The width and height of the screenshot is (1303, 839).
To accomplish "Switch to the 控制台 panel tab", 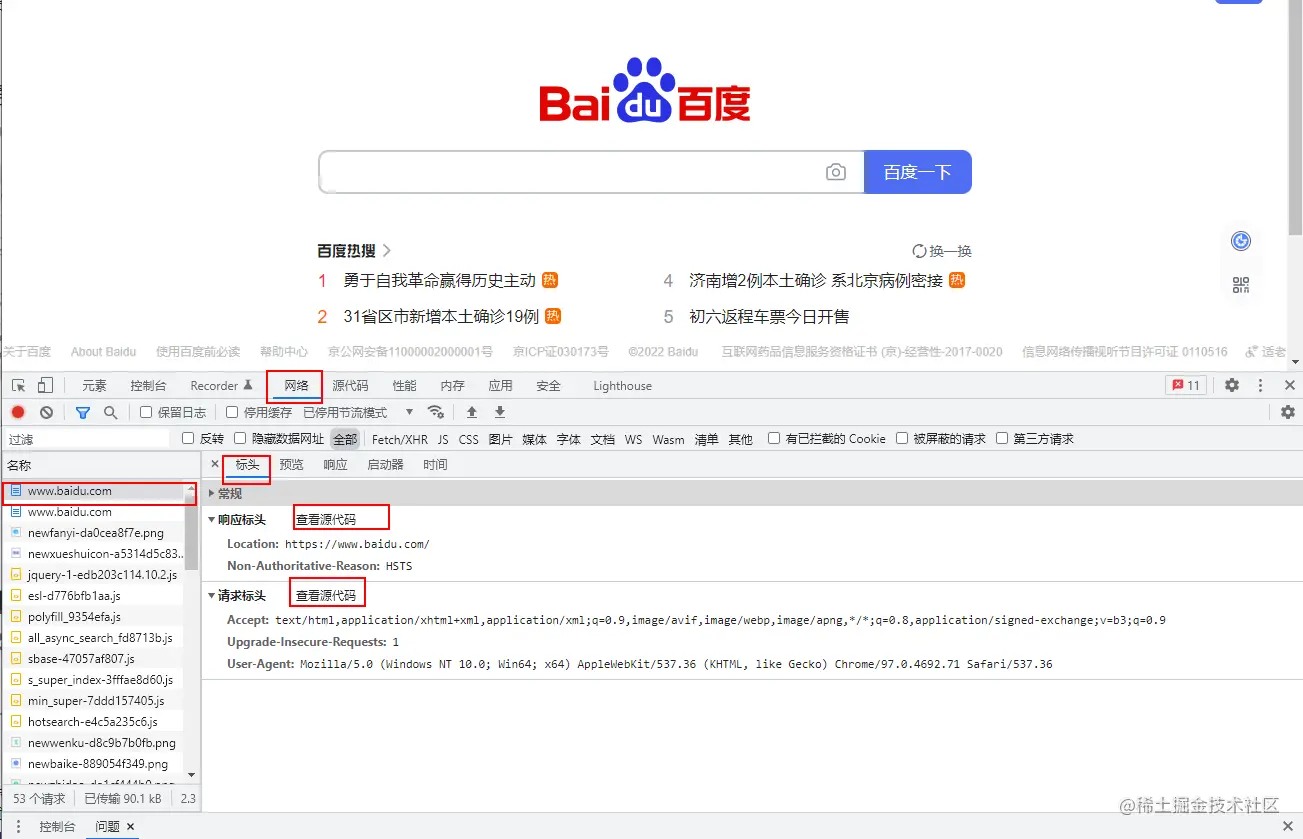I will tap(148, 385).
